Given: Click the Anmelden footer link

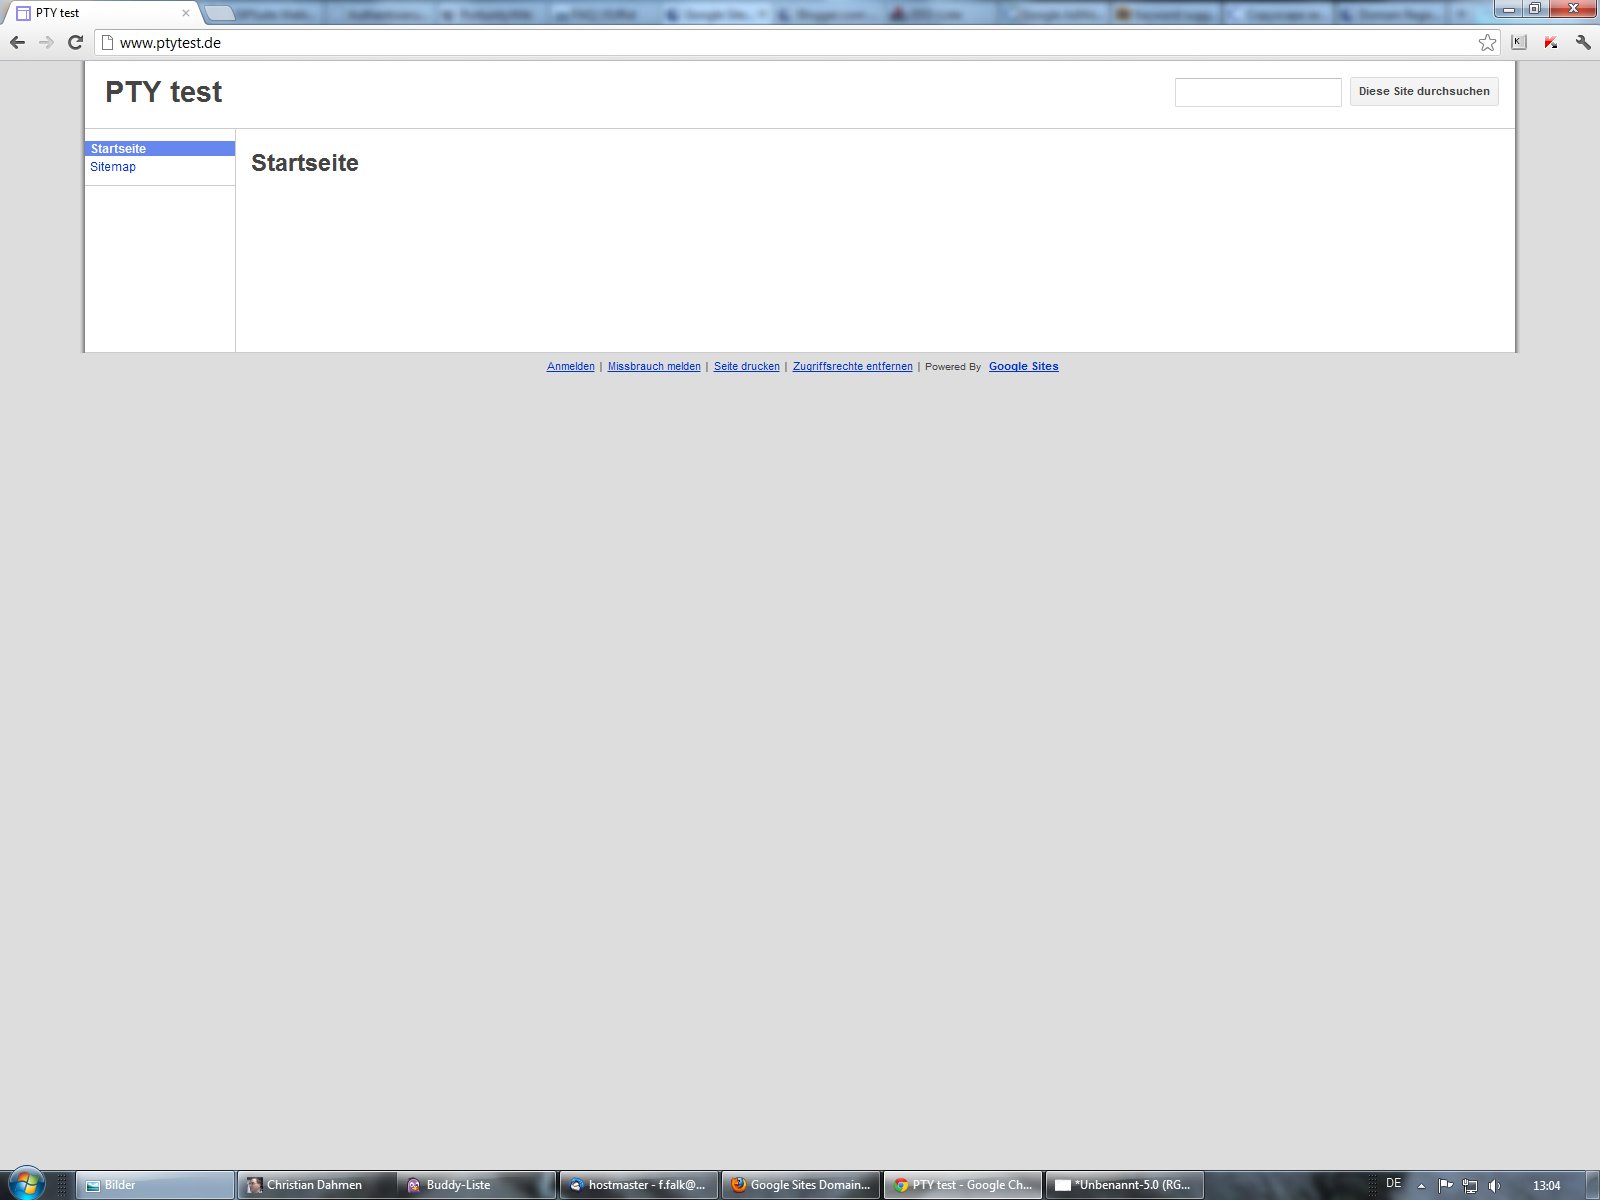Looking at the screenshot, I should point(570,367).
